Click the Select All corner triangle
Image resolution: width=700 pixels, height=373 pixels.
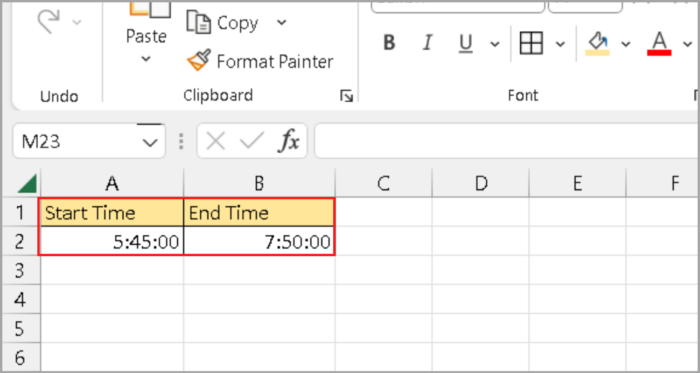(x=27, y=184)
